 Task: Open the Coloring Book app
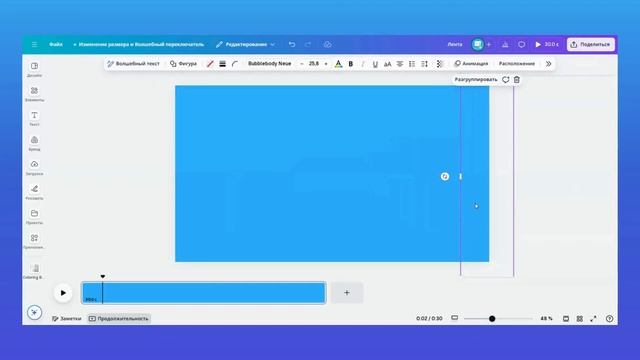pyautogui.click(x=34, y=271)
